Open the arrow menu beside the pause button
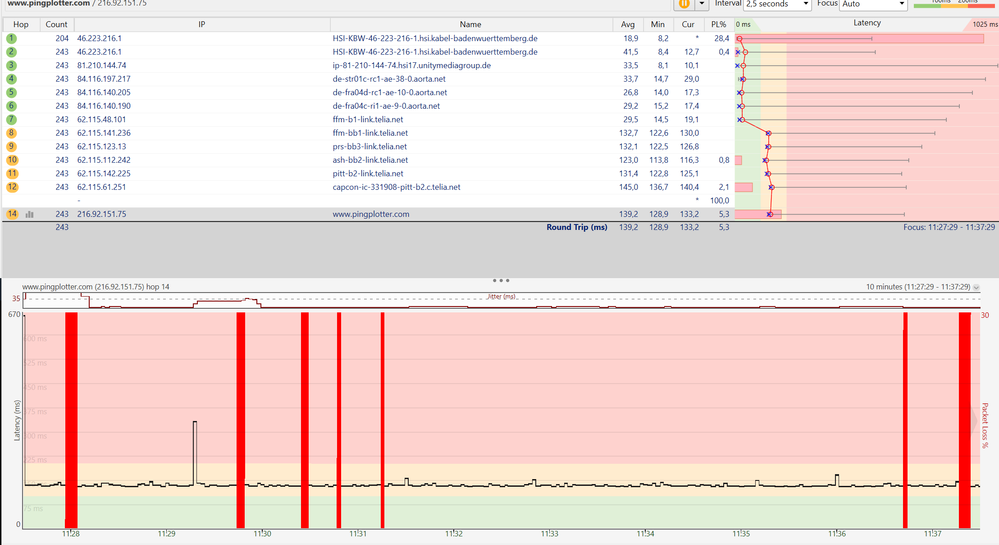This screenshot has width=999, height=545. [x=701, y=4]
